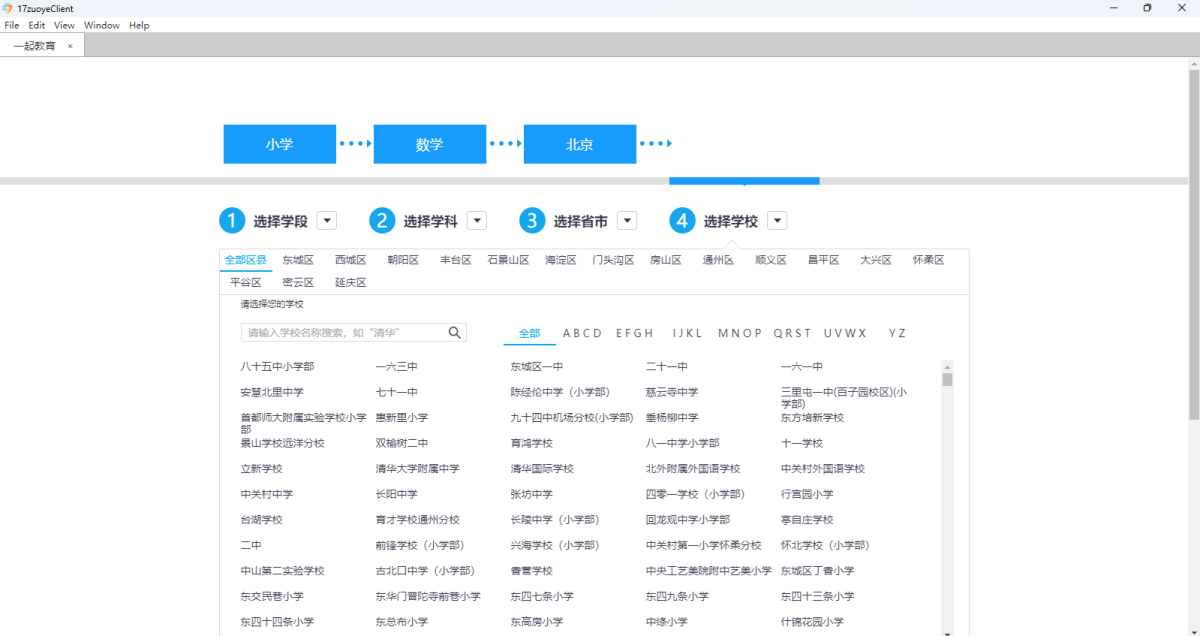Click the school list scrollbar down arrow

(947, 630)
